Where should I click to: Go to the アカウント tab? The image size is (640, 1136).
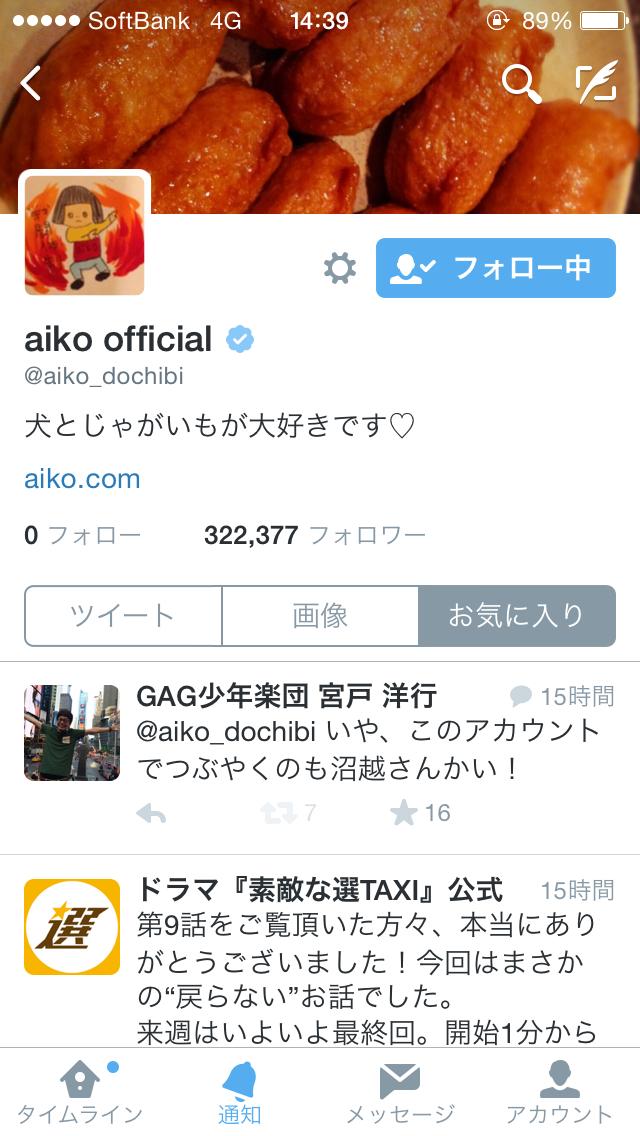pyautogui.click(x=559, y=1095)
